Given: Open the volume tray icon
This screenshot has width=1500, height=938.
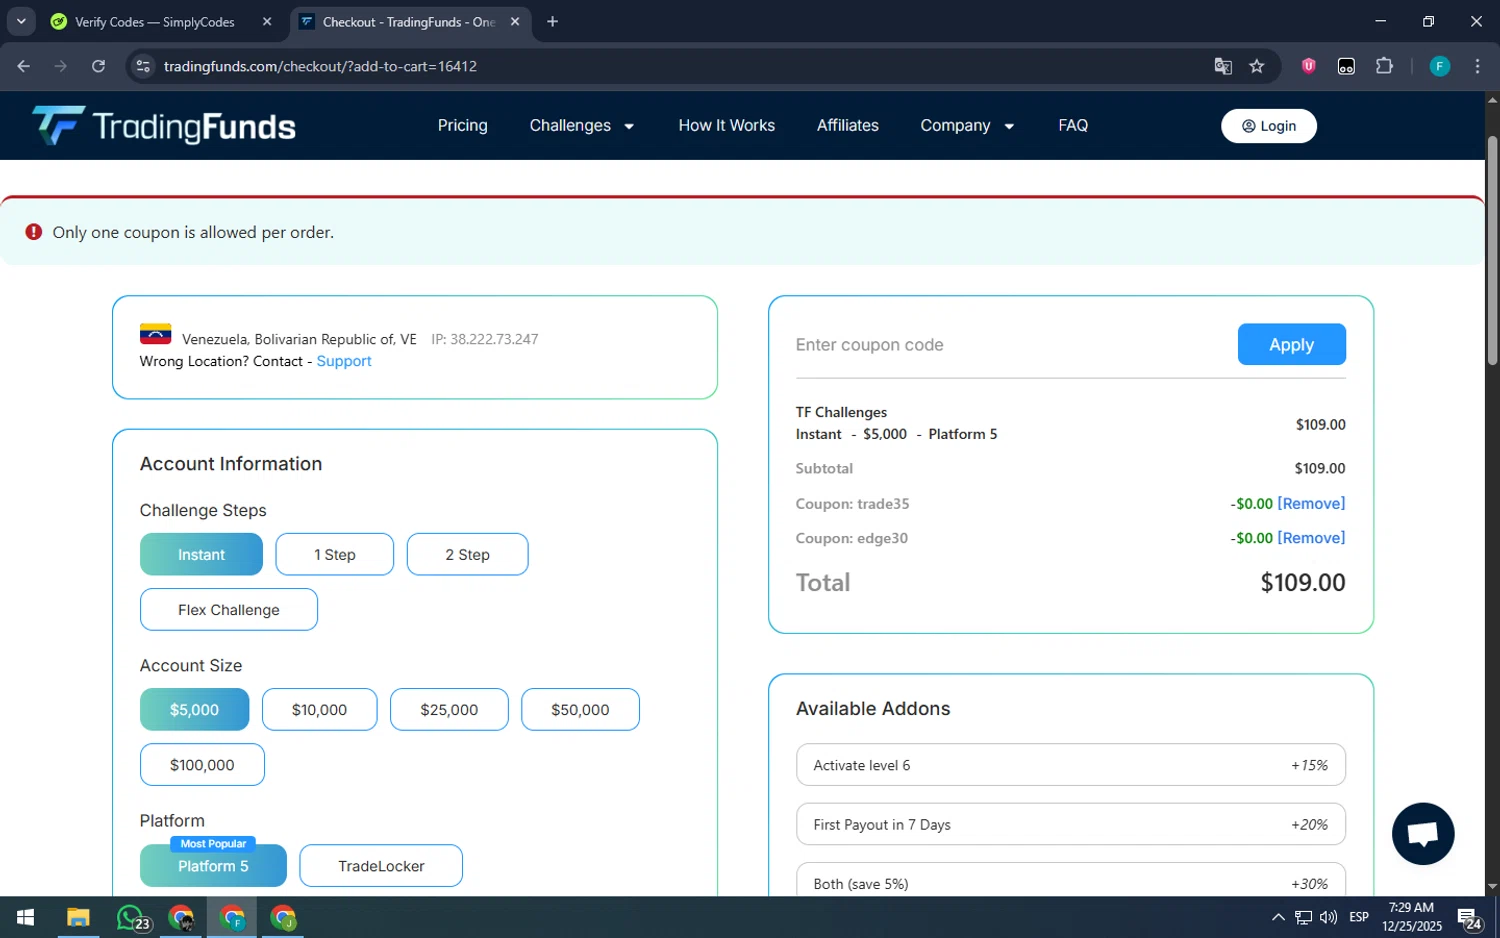Looking at the screenshot, I should pos(1328,917).
